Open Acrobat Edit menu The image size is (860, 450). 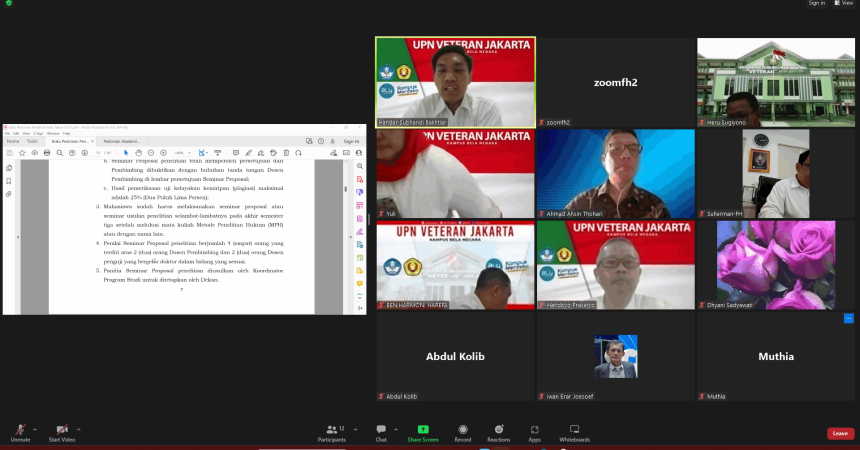[x=16, y=133]
